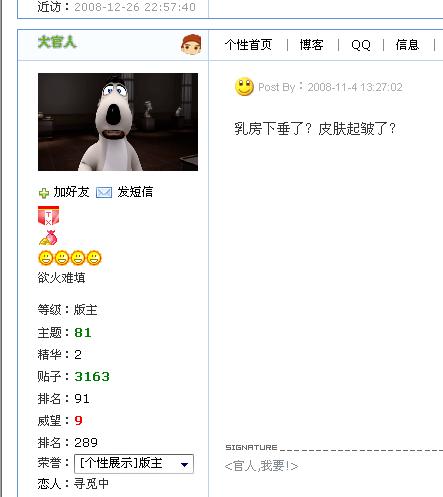The image size is (443, 497).
Task: Click the first smiley rank icon
Action: (x=46, y=258)
